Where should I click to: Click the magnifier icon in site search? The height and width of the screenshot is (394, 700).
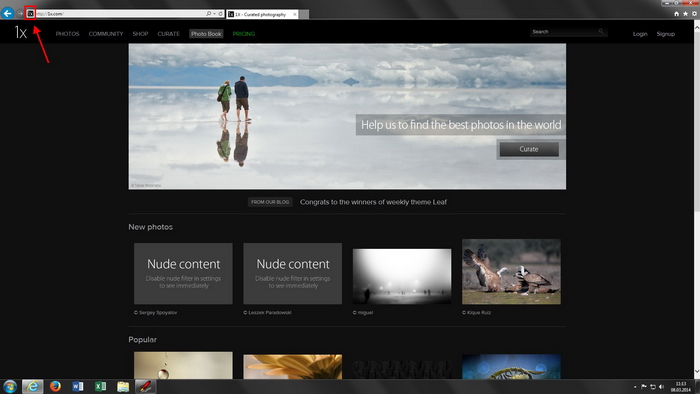click(601, 32)
